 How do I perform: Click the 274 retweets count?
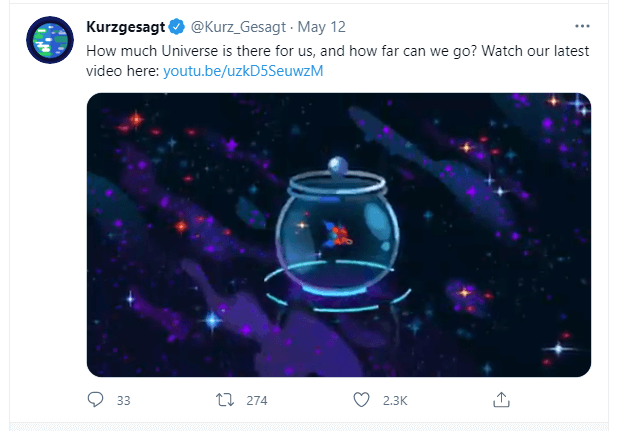coord(257,401)
